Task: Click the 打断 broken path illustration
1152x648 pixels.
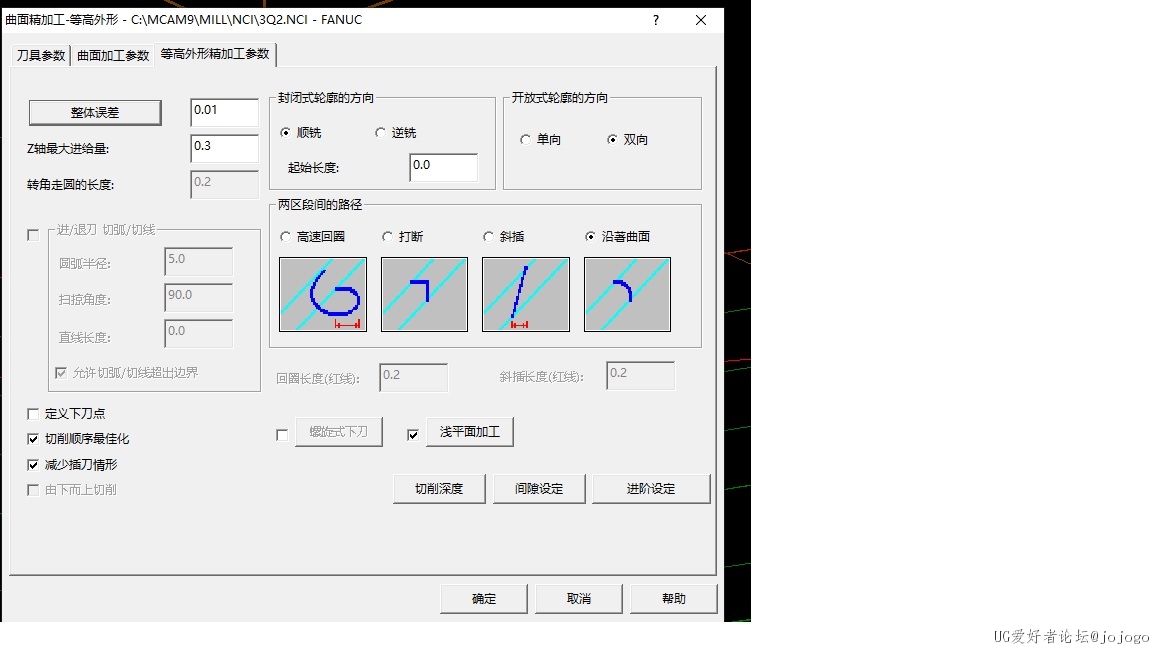Action: click(x=424, y=294)
